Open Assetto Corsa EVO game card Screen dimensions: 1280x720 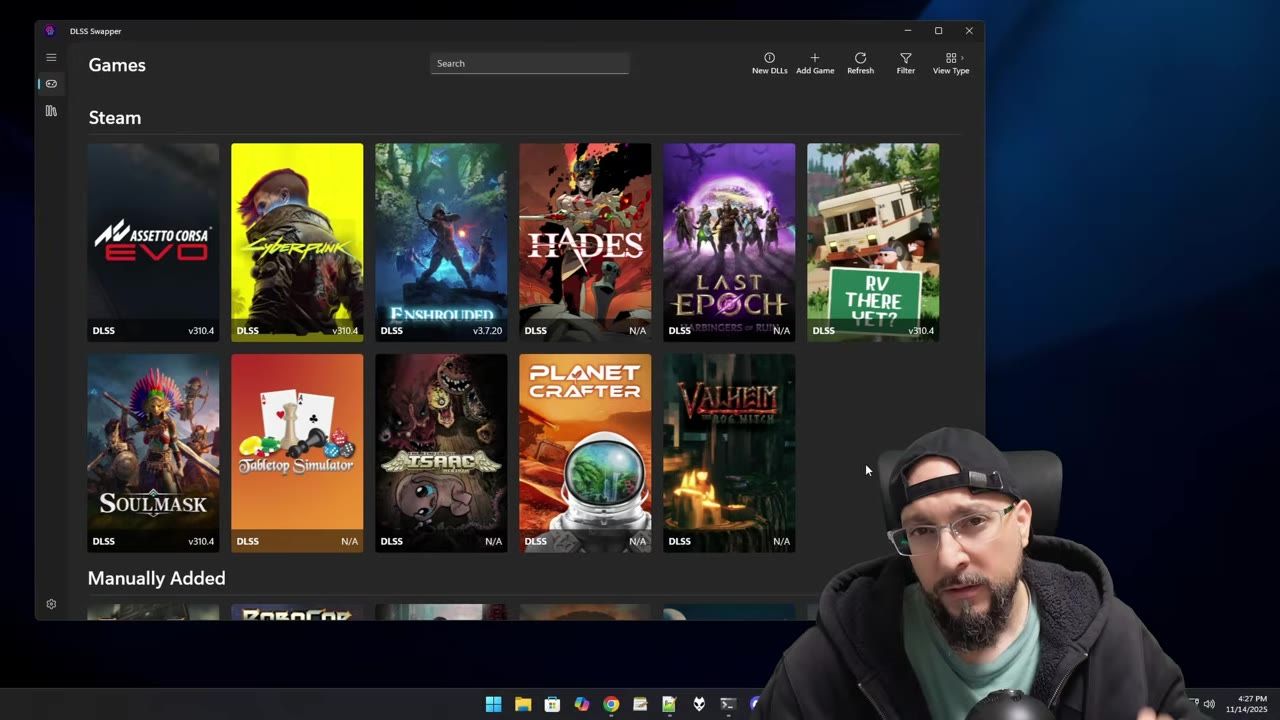click(153, 242)
